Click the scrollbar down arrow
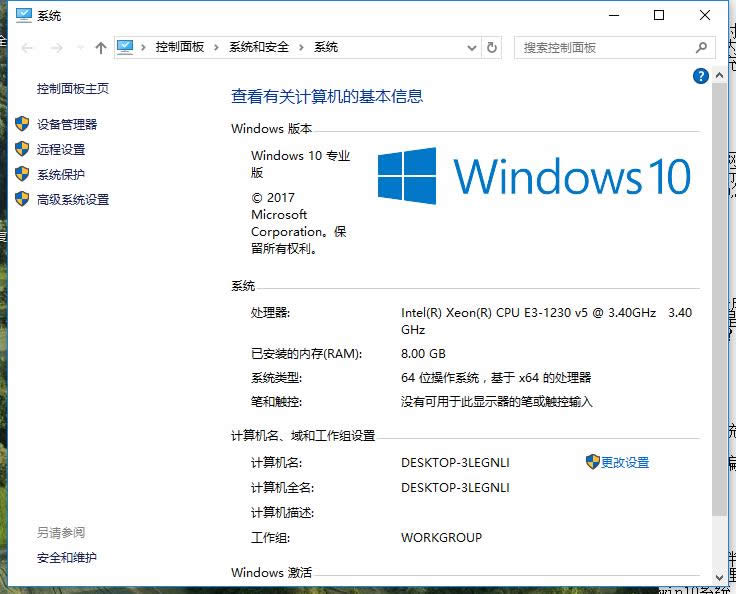This screenshot has width=736, height=594. 719,577
